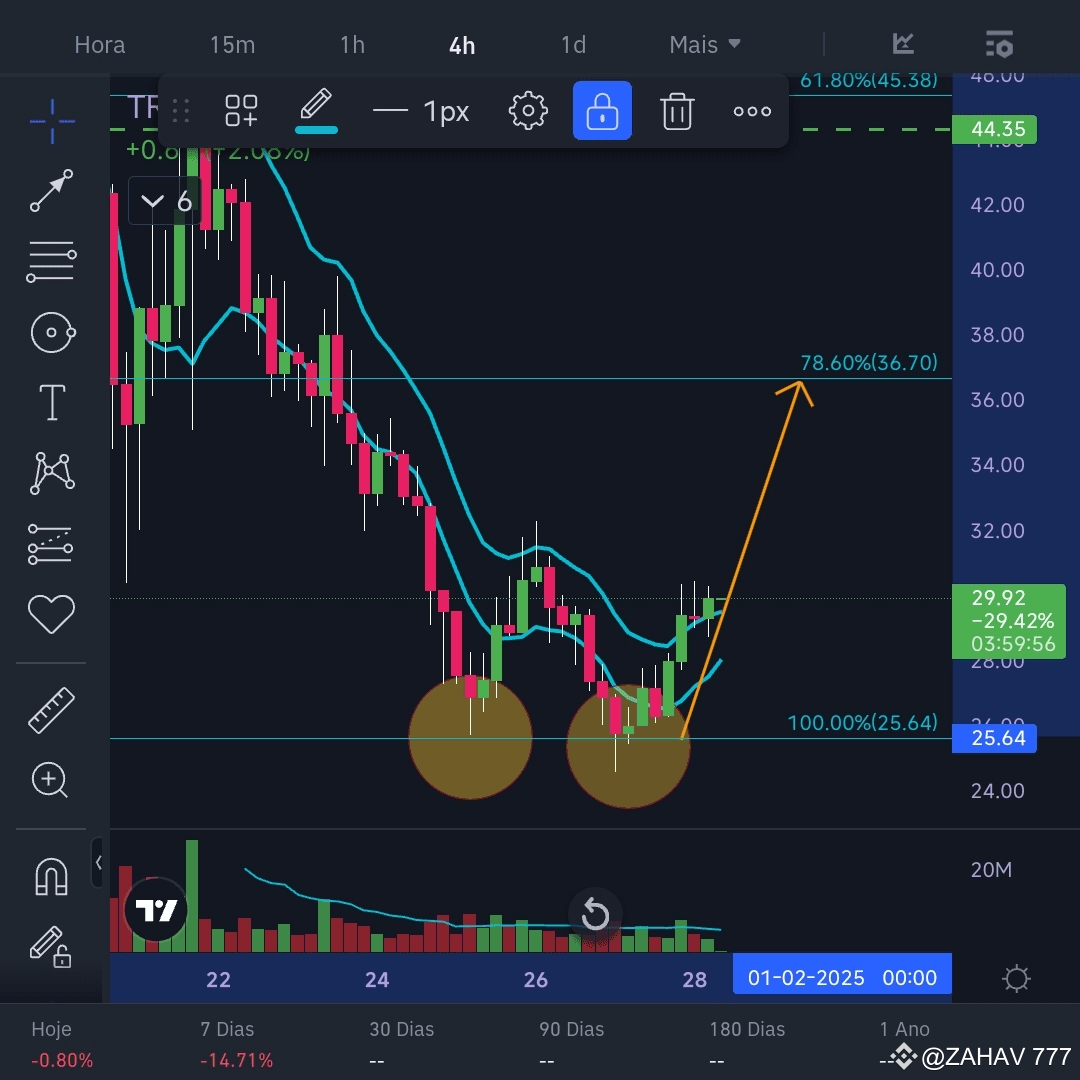Switch to the 1d timeframe
Image resolution: width=1080 pixels, height=1080 pixels.
(573, 45)
